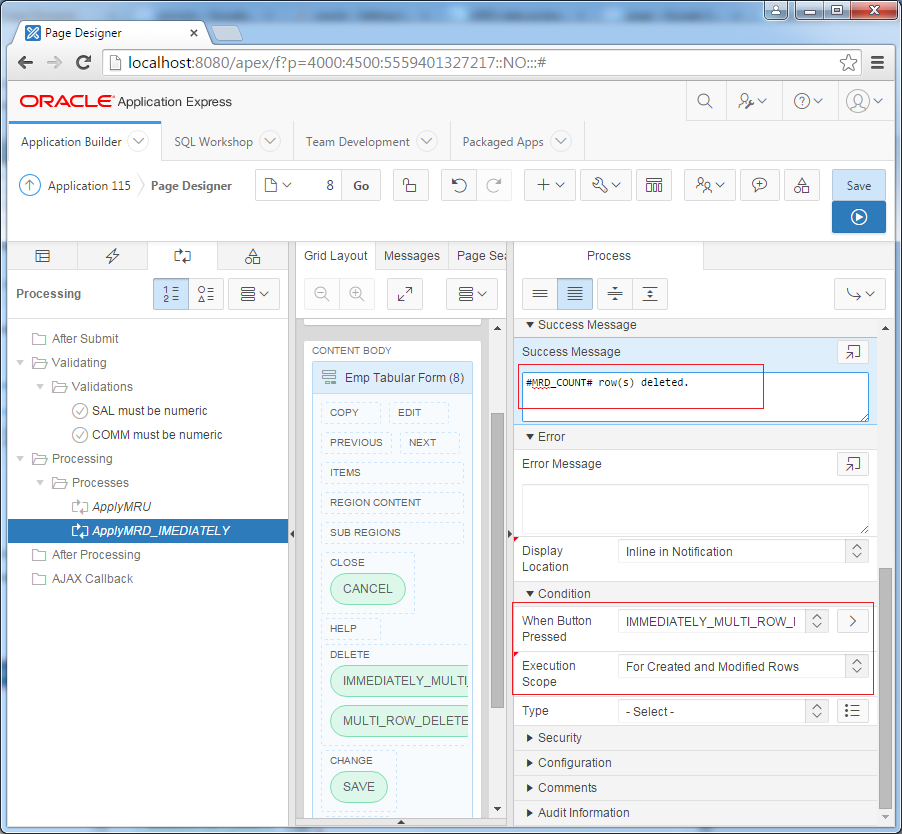The image size is (902, 834).
Task: Open the administration user-wrench menu
Action: [x=752, y=102]
